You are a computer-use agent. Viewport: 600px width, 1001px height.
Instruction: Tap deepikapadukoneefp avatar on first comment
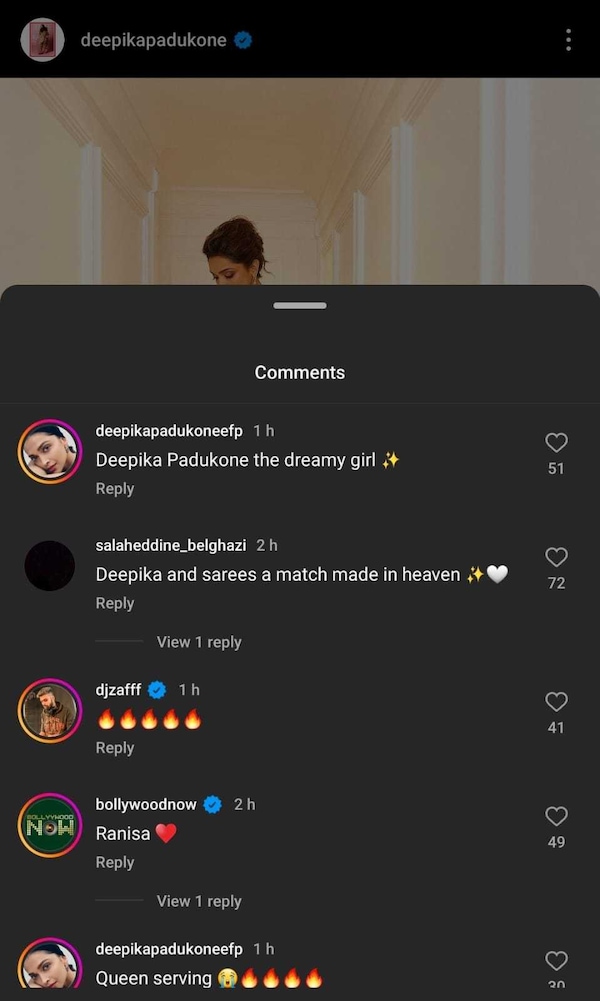50,451
